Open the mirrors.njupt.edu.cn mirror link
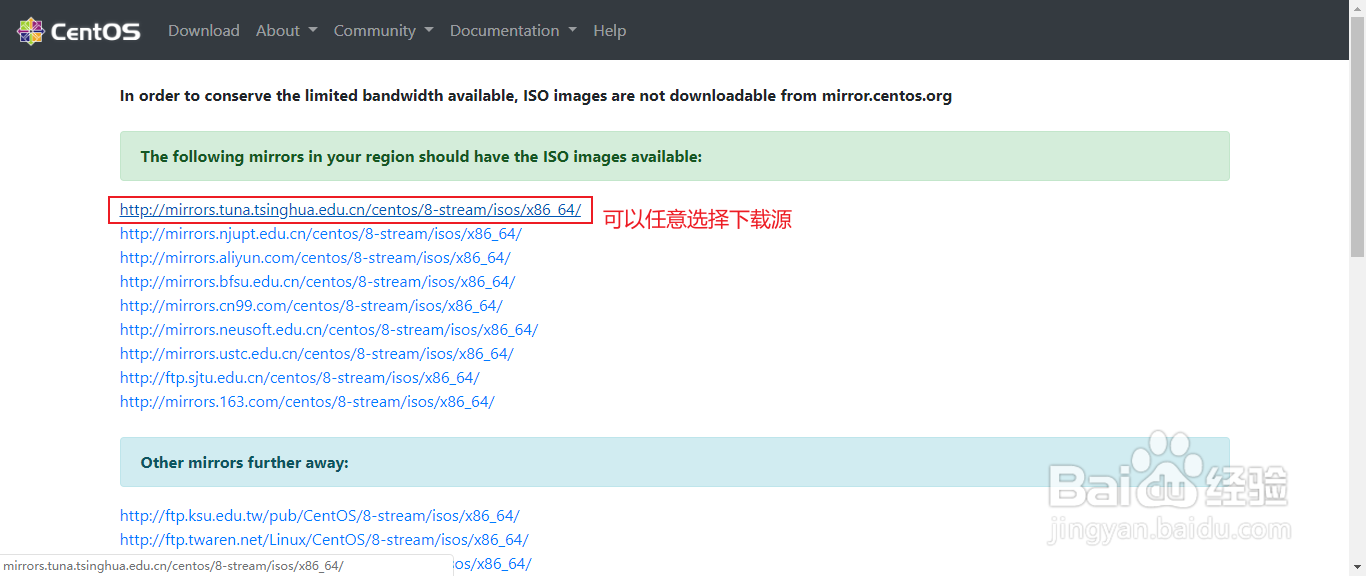Viewport: 1366px width, 576px height. point(321,234)
